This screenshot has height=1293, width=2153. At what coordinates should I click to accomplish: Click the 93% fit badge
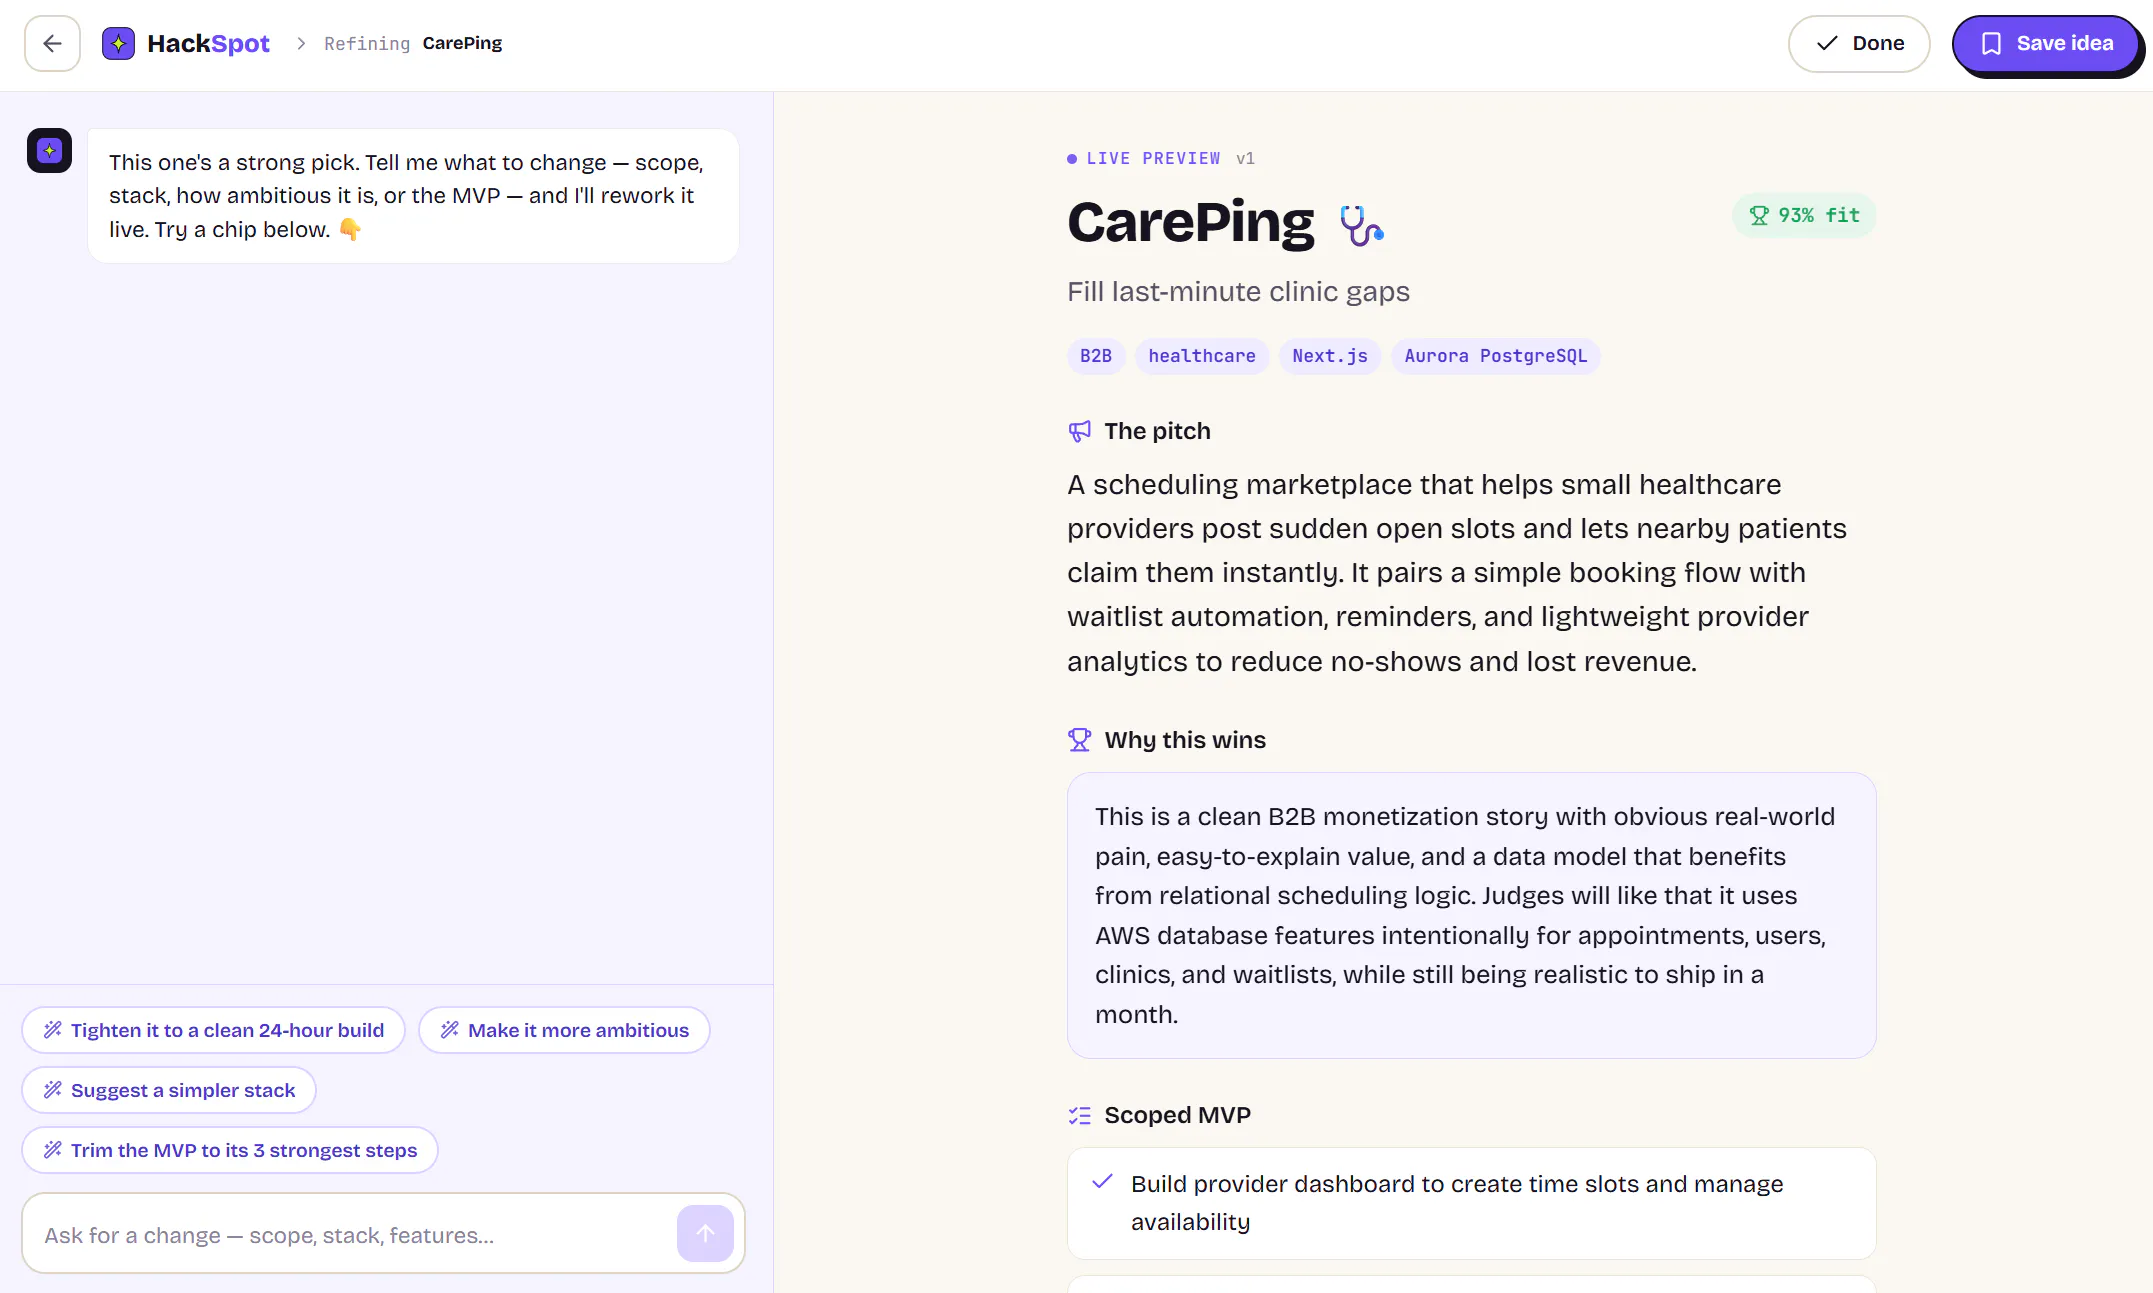click(1804, 215)
